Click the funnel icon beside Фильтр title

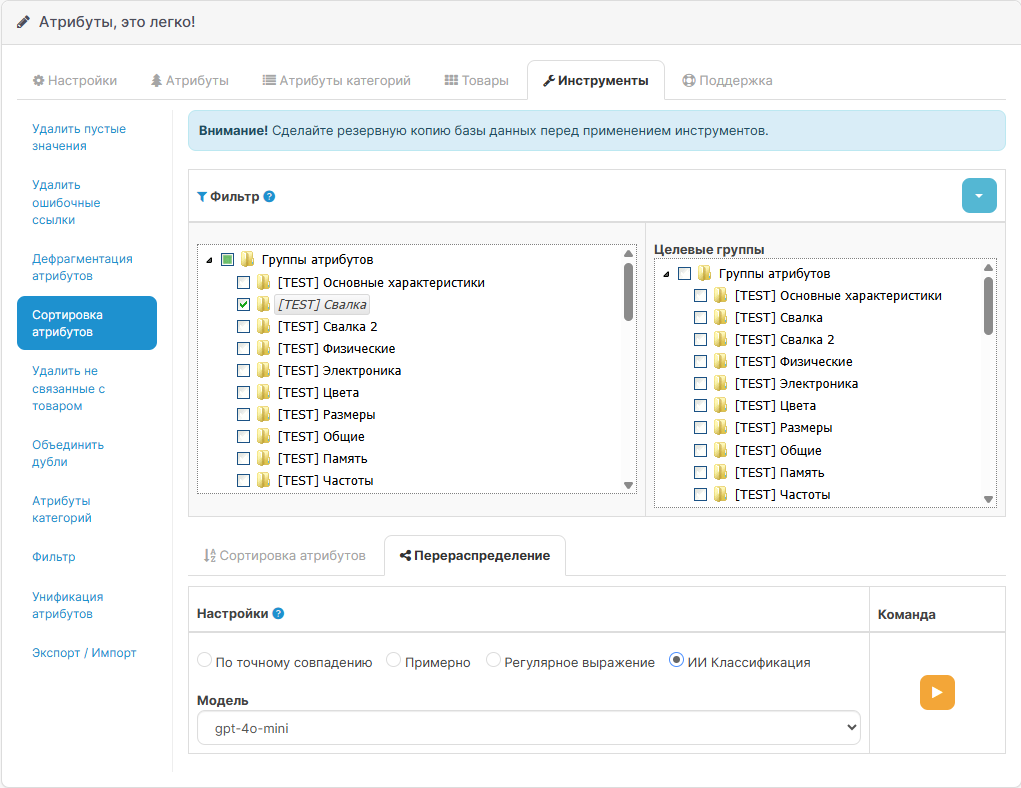click(202, 197)
